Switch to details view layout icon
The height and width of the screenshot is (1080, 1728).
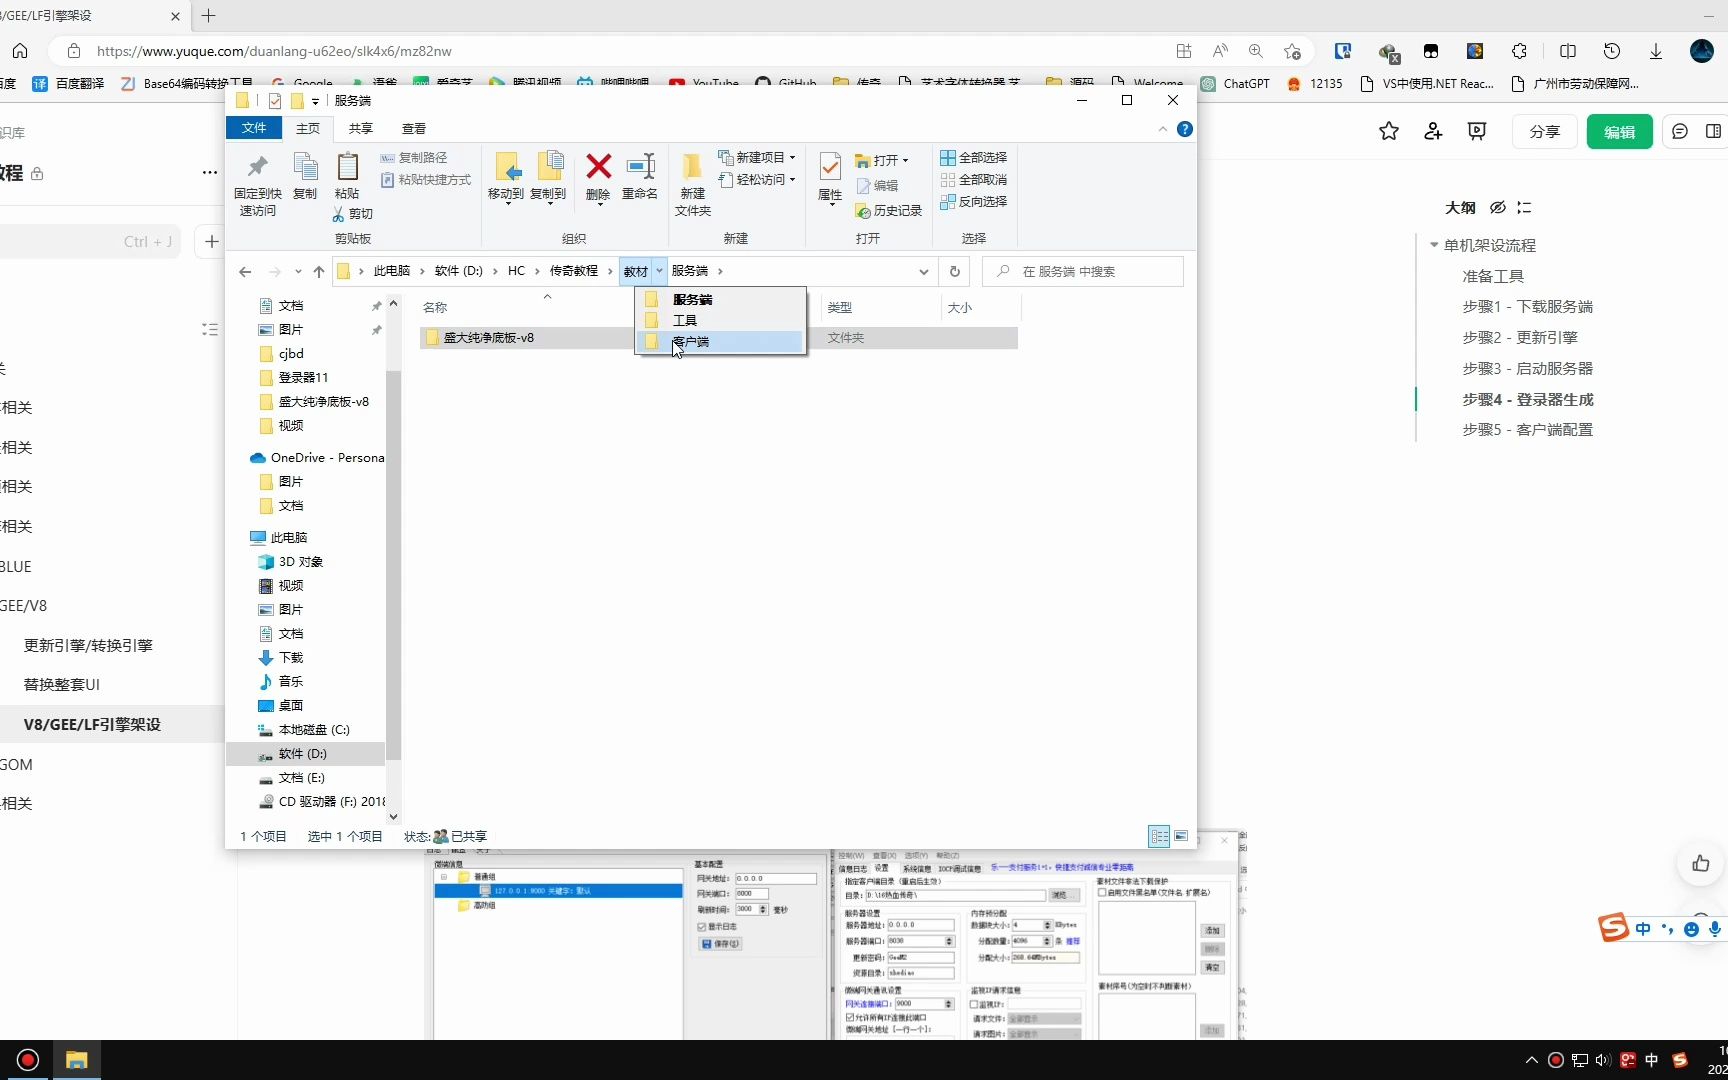click(1159, 836)
